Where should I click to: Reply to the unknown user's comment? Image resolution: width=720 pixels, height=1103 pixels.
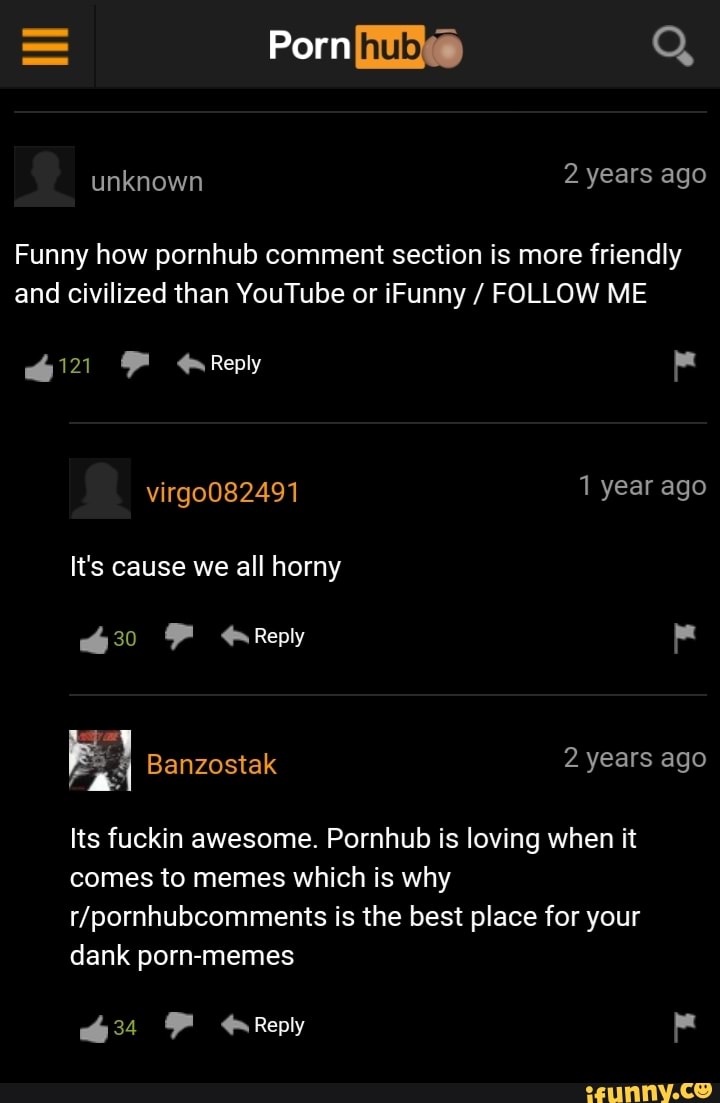pyautogui.click(x=219, y=364)
